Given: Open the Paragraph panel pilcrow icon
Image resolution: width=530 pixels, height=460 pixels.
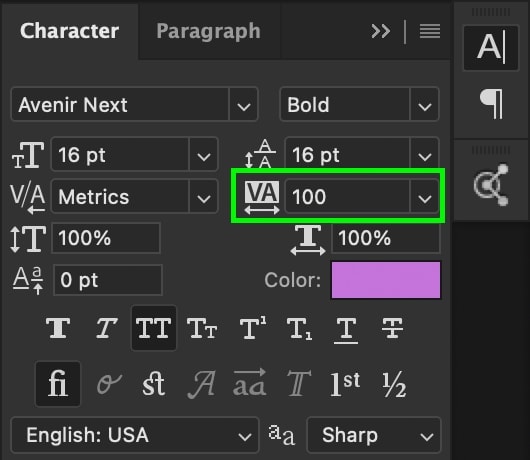Looking at the screenshot, I should [492, 104].
